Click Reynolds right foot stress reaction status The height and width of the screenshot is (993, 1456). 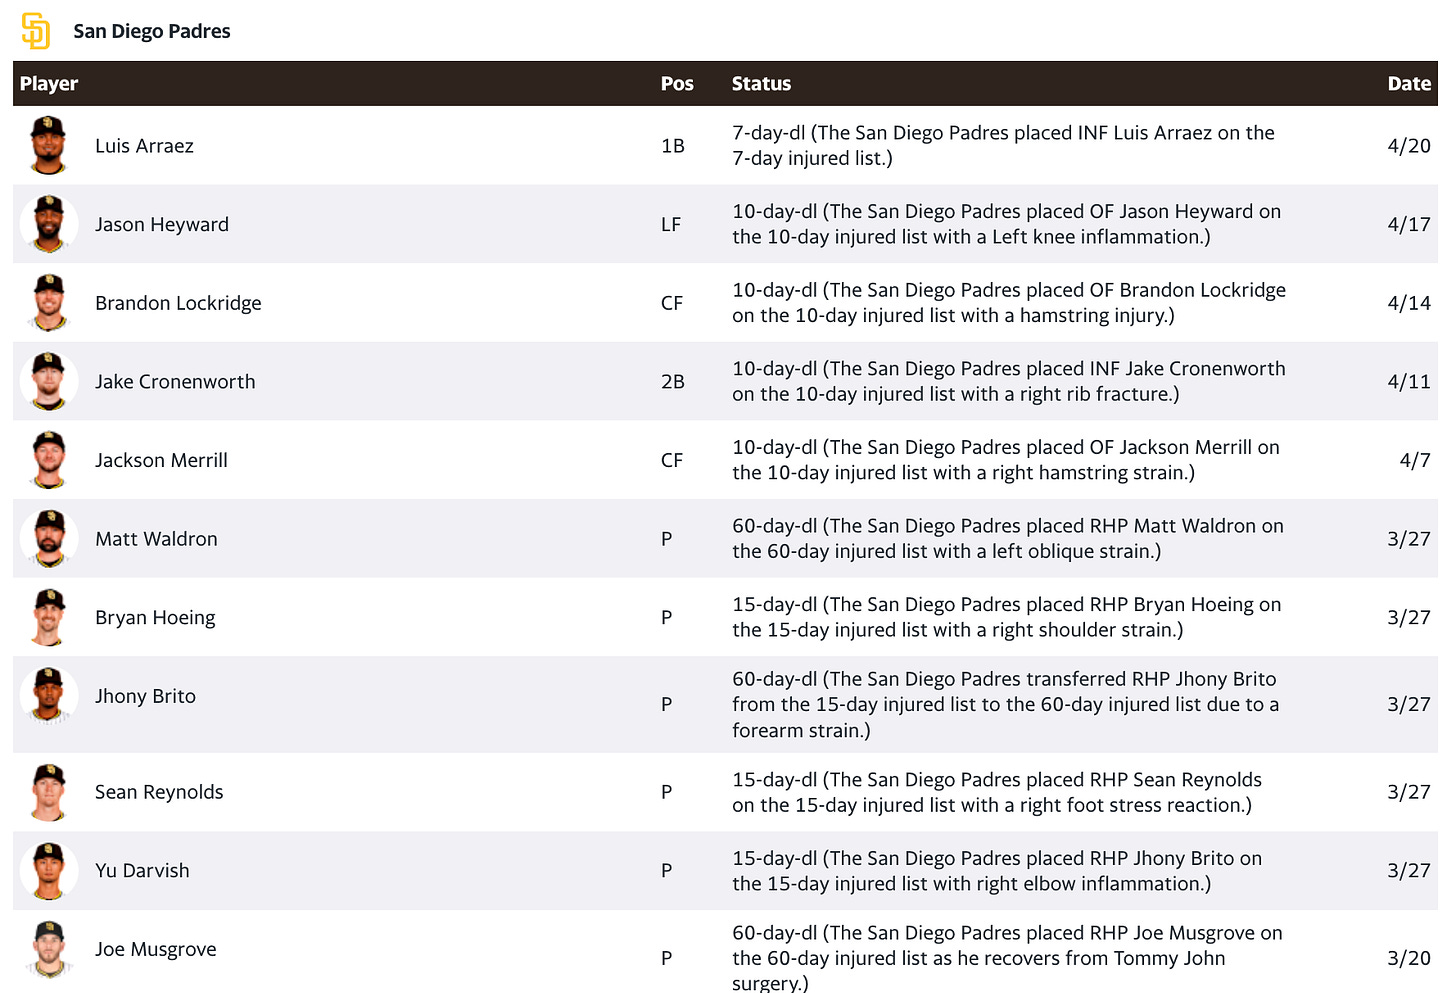click(x=997, y=792)
